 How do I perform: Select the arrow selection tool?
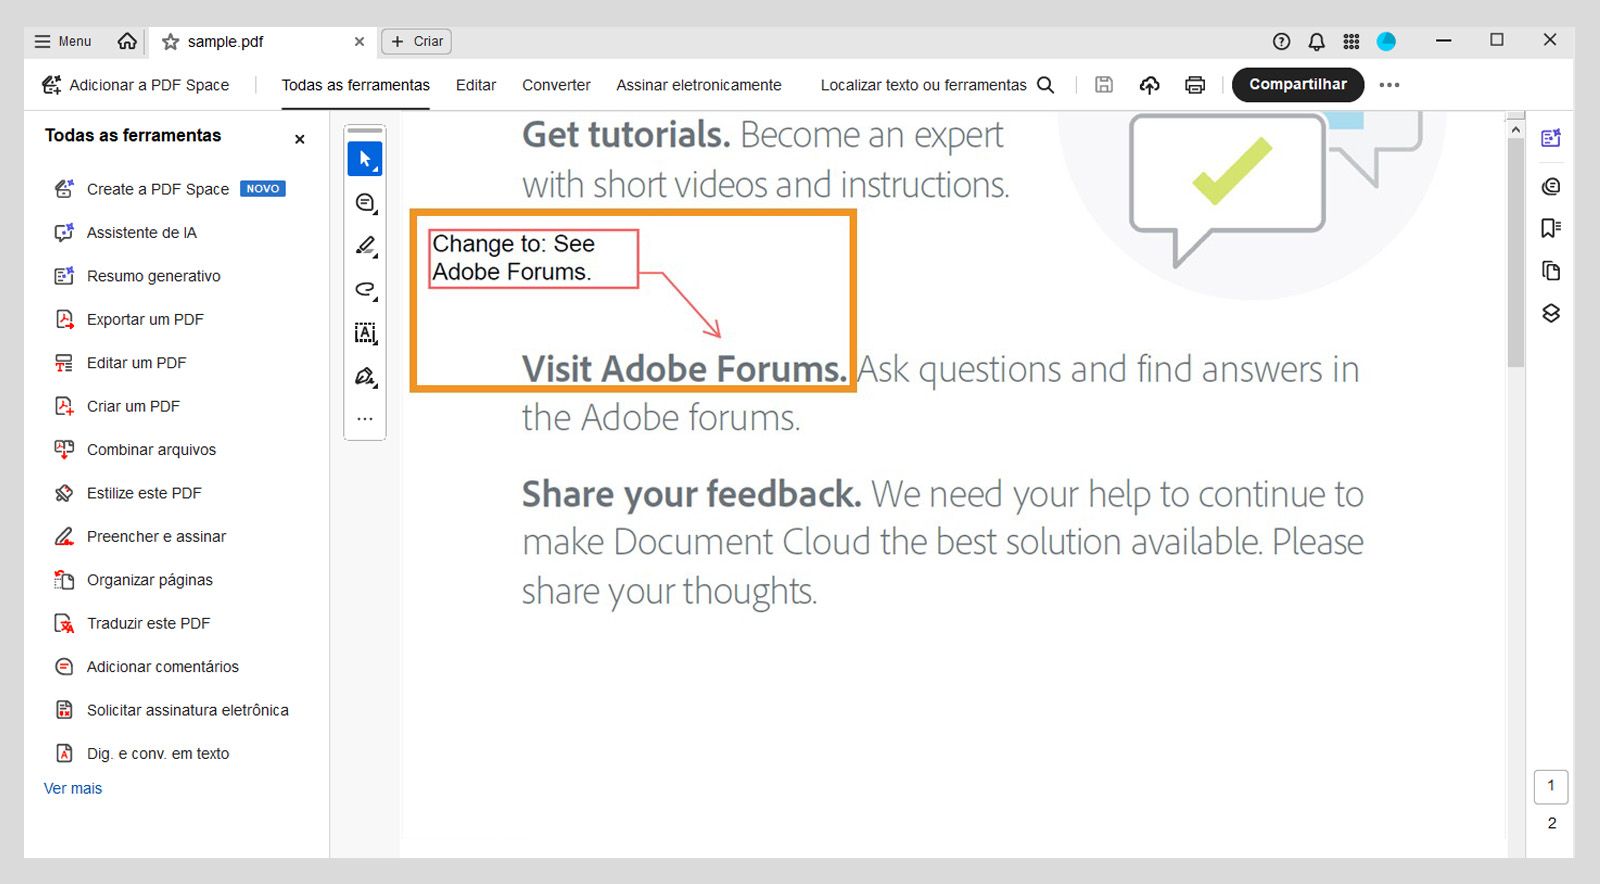[x=364, y=159]
